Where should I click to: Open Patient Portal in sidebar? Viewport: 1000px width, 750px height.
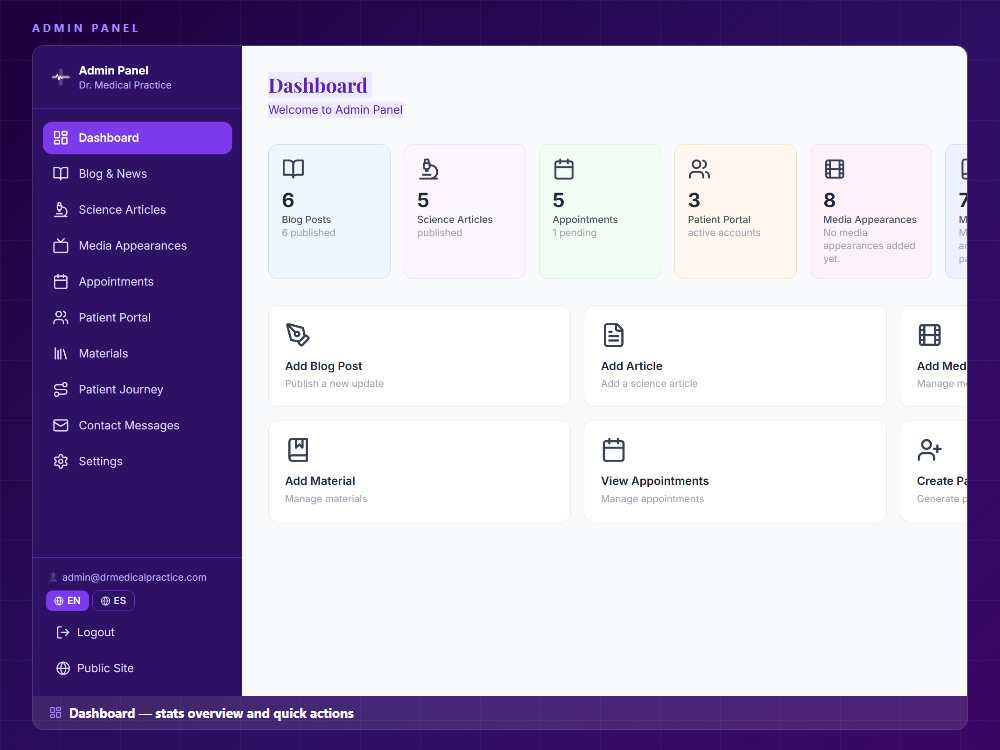[x=137, y=318]
